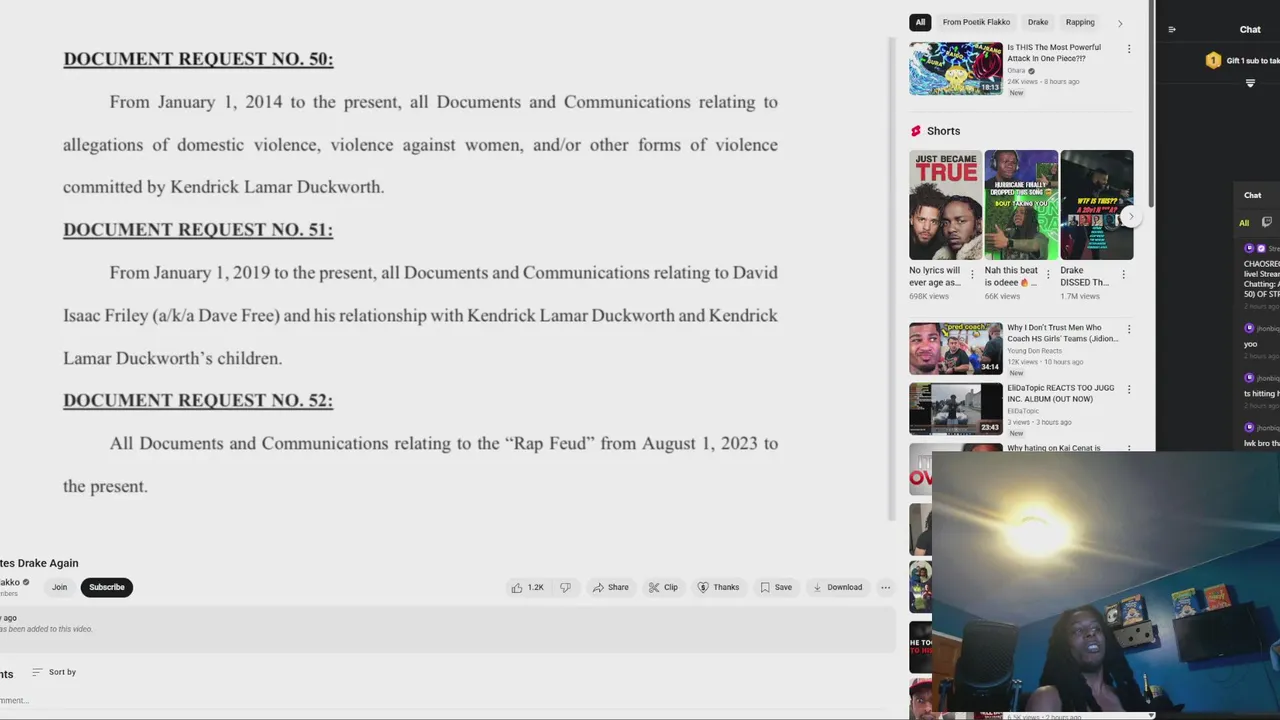Open the Ohara channel link
The width and height of the screenshot is (1280, 720).
pyautogui.click(x=1017, y=71)
